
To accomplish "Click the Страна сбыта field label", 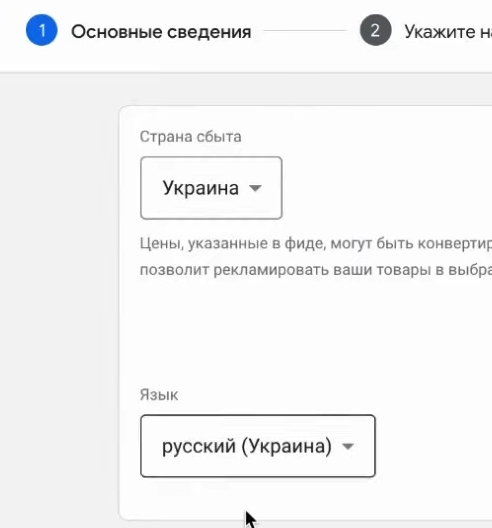I will pos(191,137).
